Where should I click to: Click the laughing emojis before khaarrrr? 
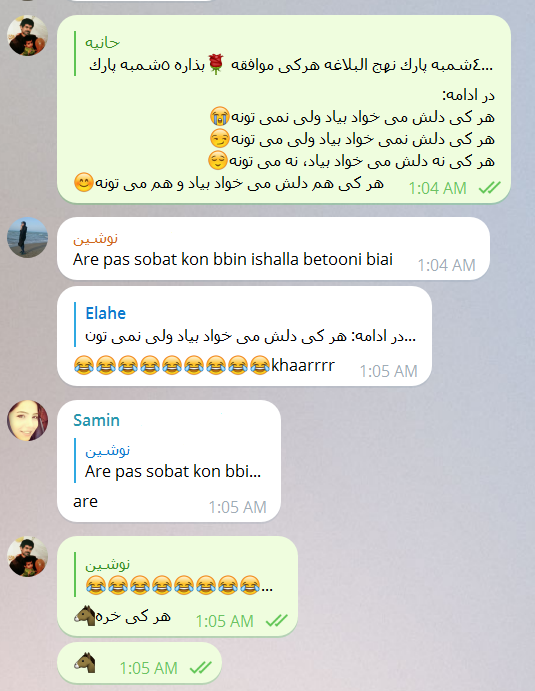pos(172,365)
